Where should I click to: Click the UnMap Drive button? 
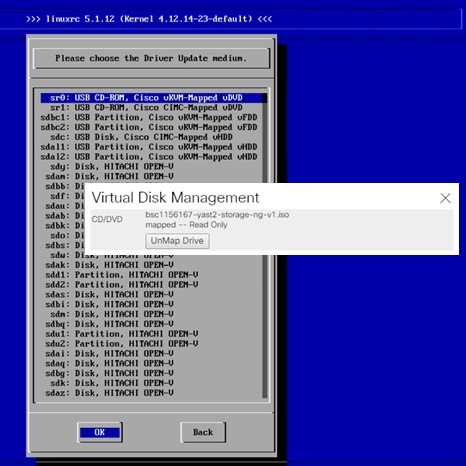click(177, 241)
